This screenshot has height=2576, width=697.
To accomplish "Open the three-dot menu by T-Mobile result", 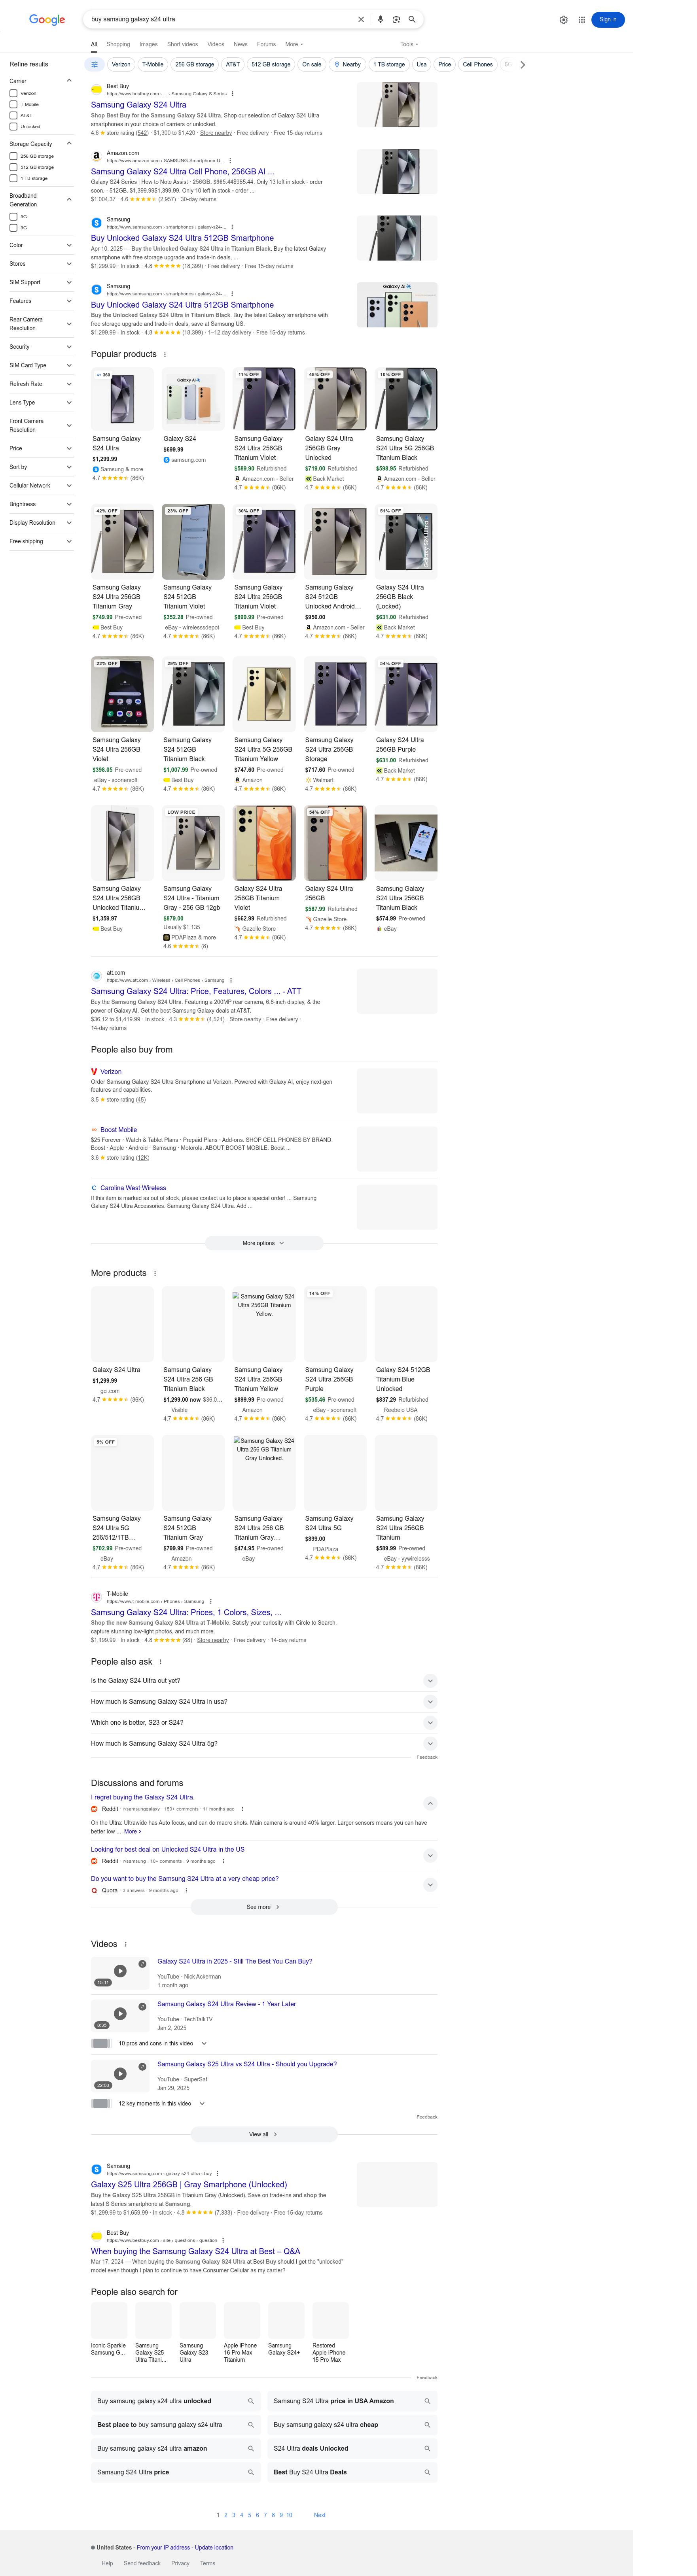I will (210, 1601).
